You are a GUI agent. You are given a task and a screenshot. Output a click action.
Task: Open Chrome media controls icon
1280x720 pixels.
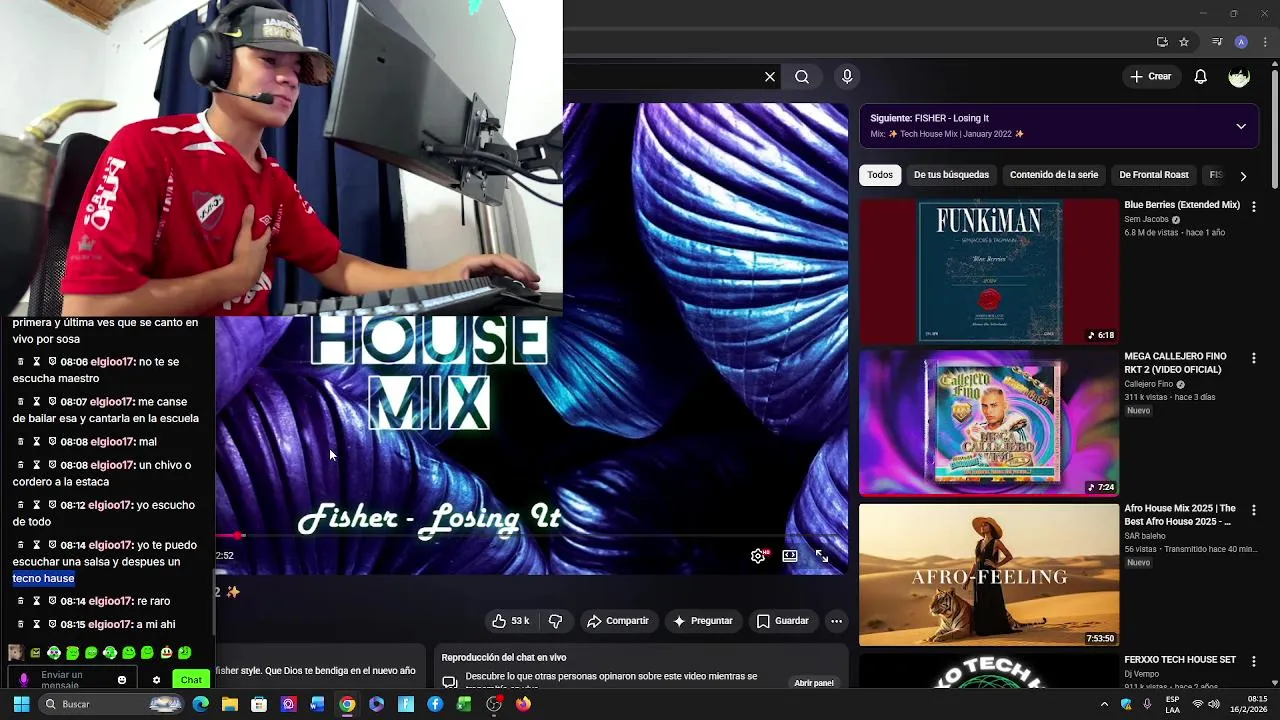pos(1217,42)
